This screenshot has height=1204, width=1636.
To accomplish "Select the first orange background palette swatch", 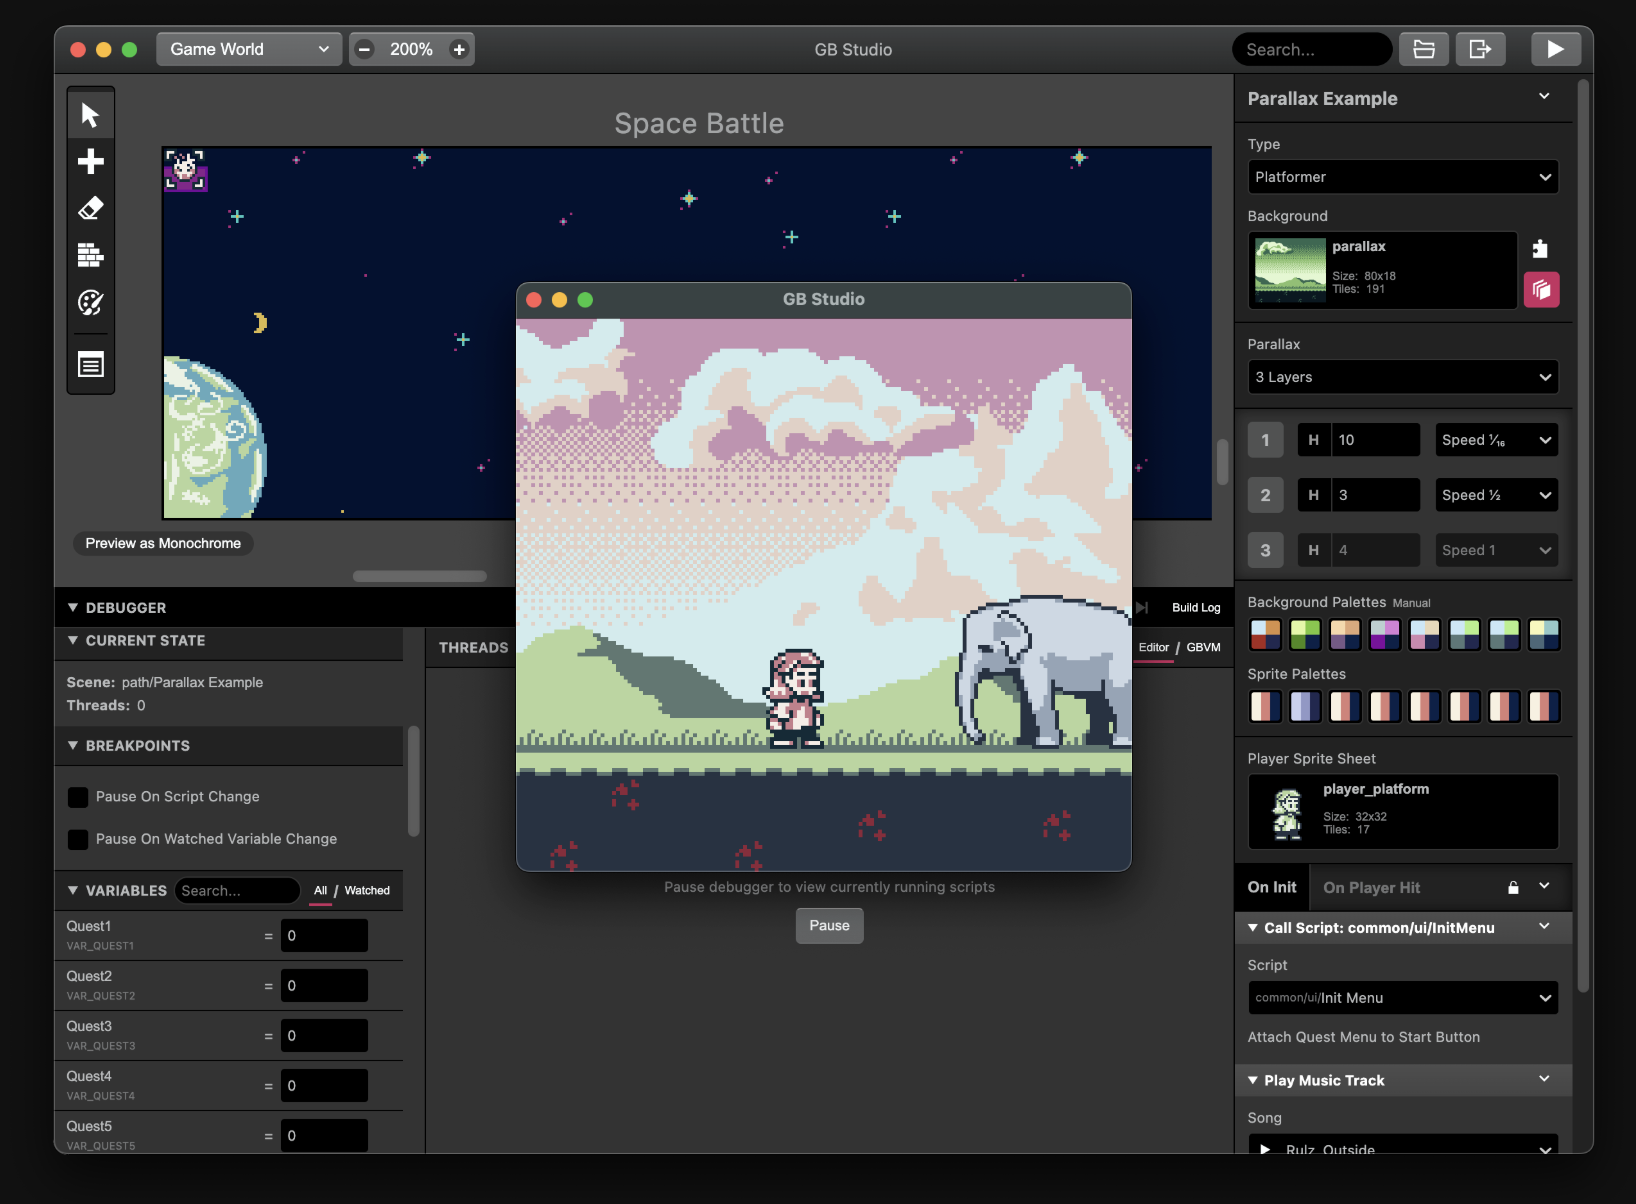I will pos(1265,634).
